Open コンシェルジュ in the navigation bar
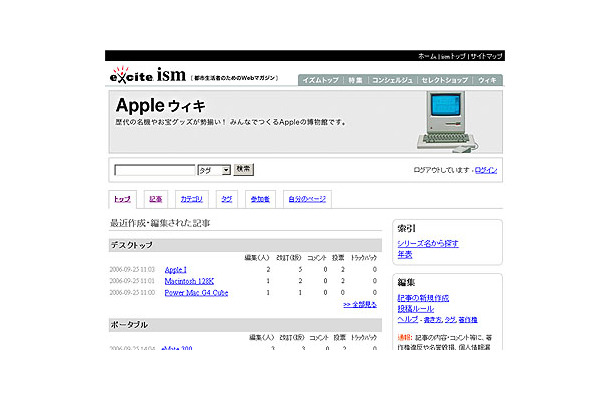This screenshot has height=400, width=610. (x=392, y=80)
